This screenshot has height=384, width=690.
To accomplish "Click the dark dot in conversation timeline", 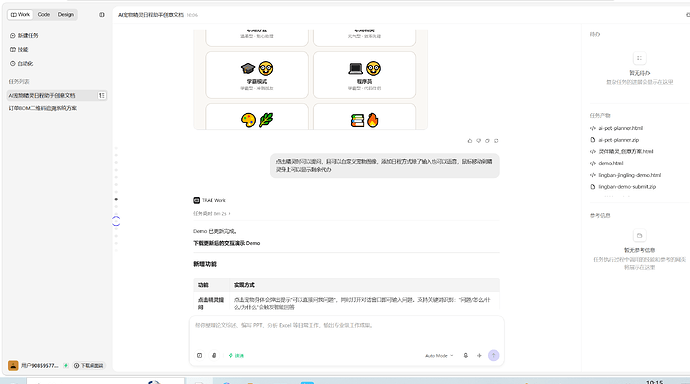I will (x=116, y=199).
